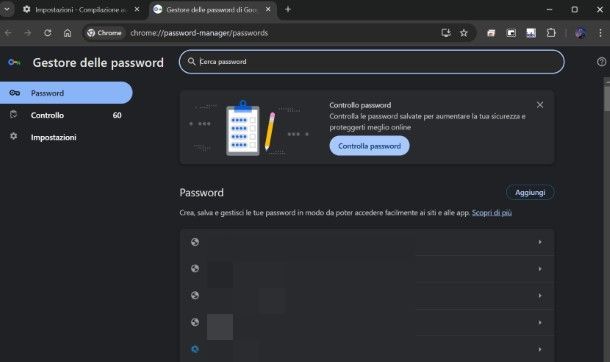Click the 60 count next to Controllo
The width and height of the screenshot is (610, 362).
(x=117, y=115)
